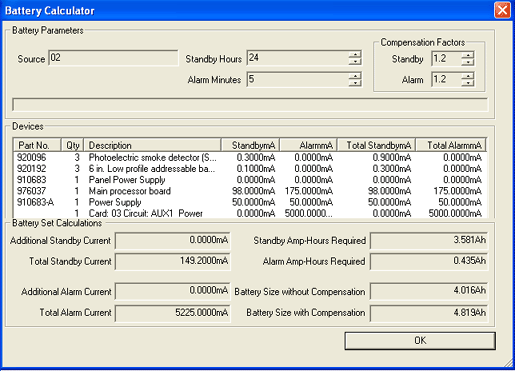Select the 910683-A Power Supply row

pyautogui.click(x=250, y=202)
